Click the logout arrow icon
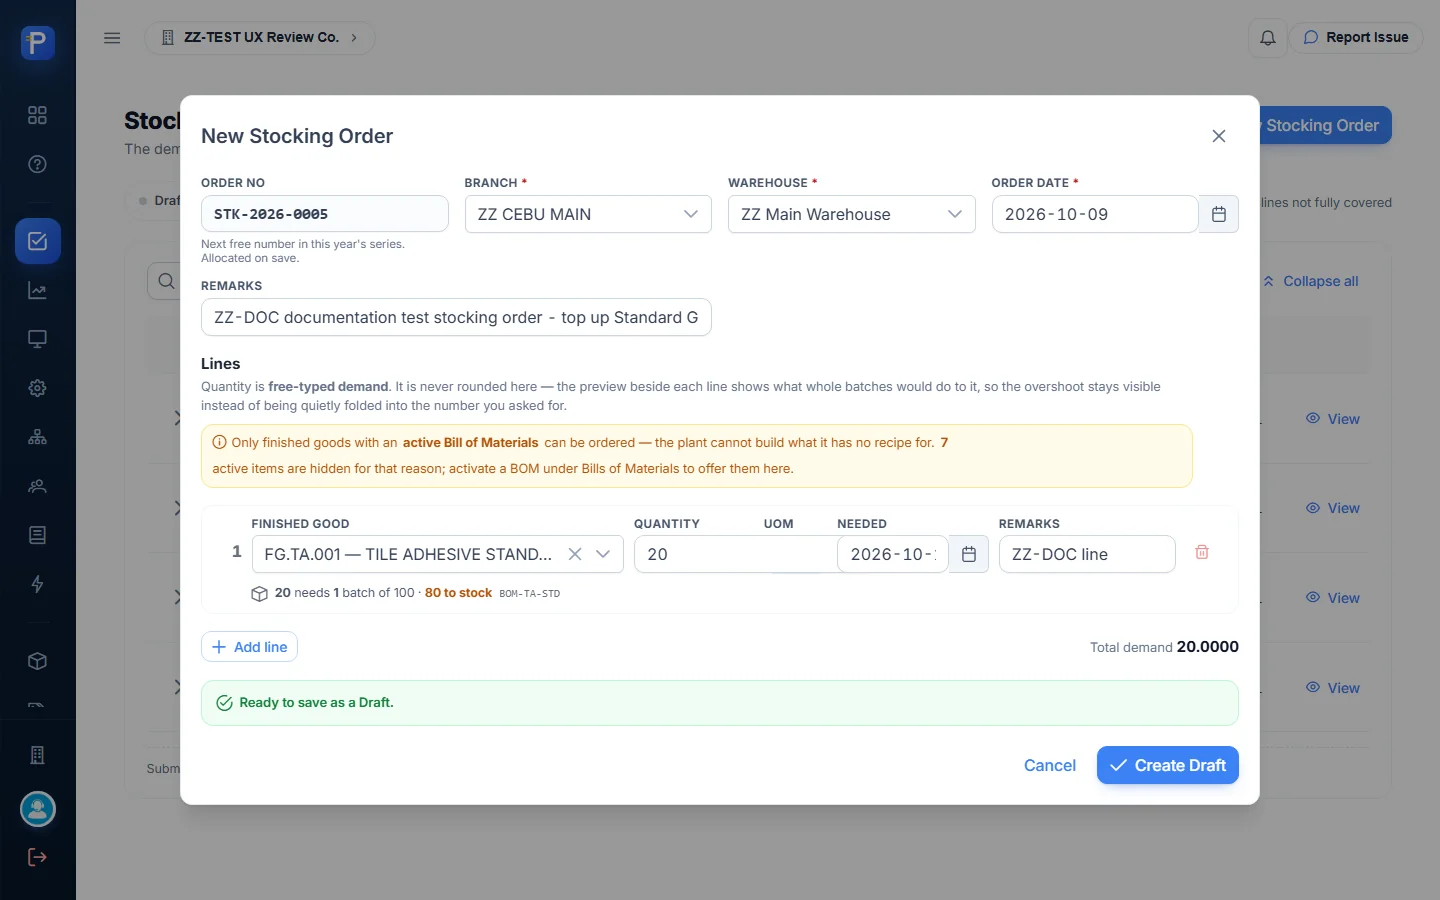Screen dimensions: 1440x900 (x=37, y=857)
